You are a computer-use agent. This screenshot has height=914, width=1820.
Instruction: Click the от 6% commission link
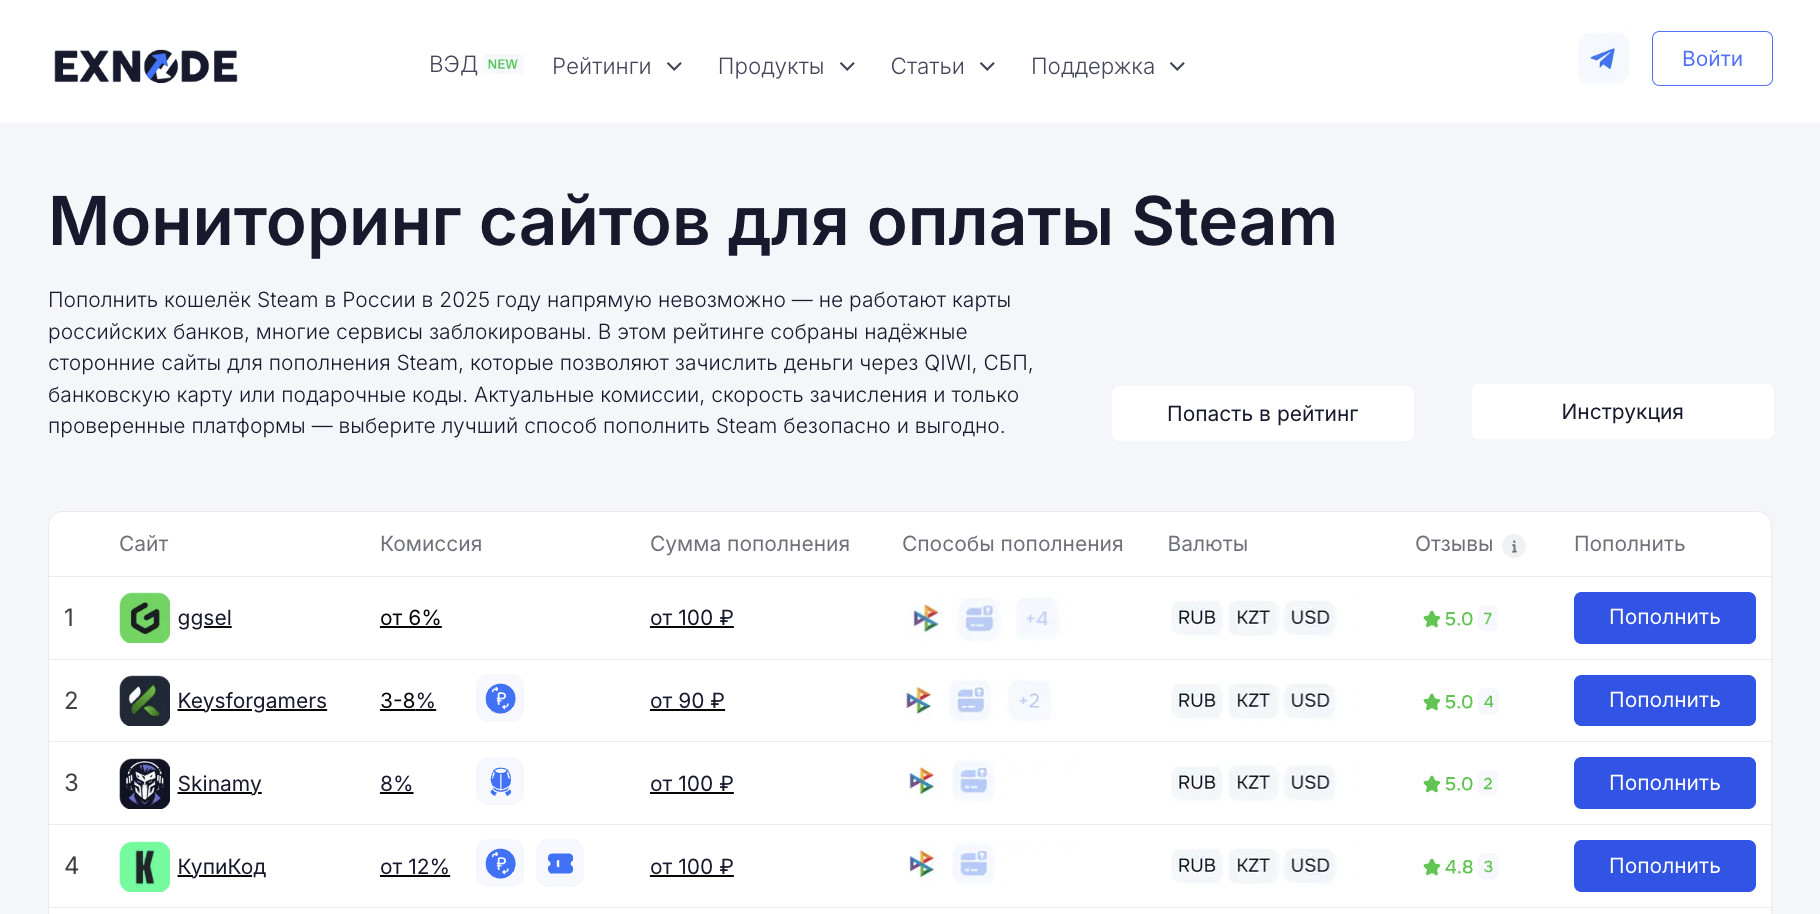[410, 618]
